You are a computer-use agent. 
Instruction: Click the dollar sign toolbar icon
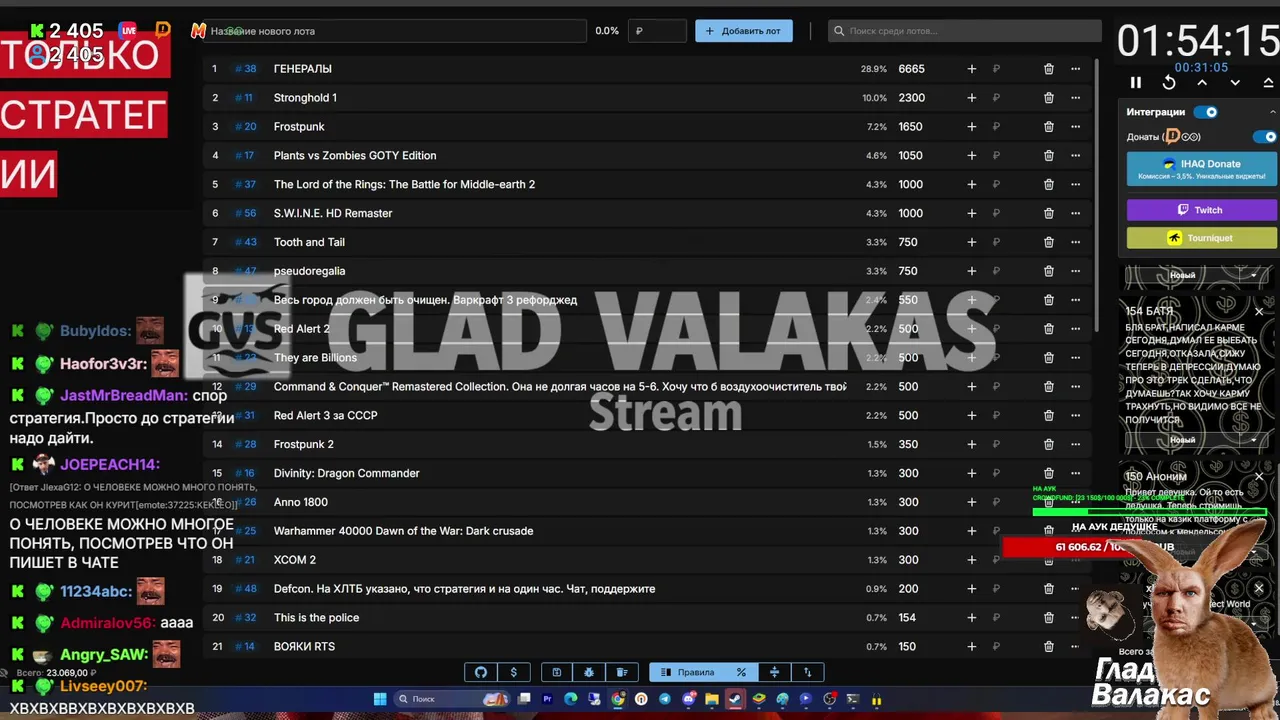514,672
